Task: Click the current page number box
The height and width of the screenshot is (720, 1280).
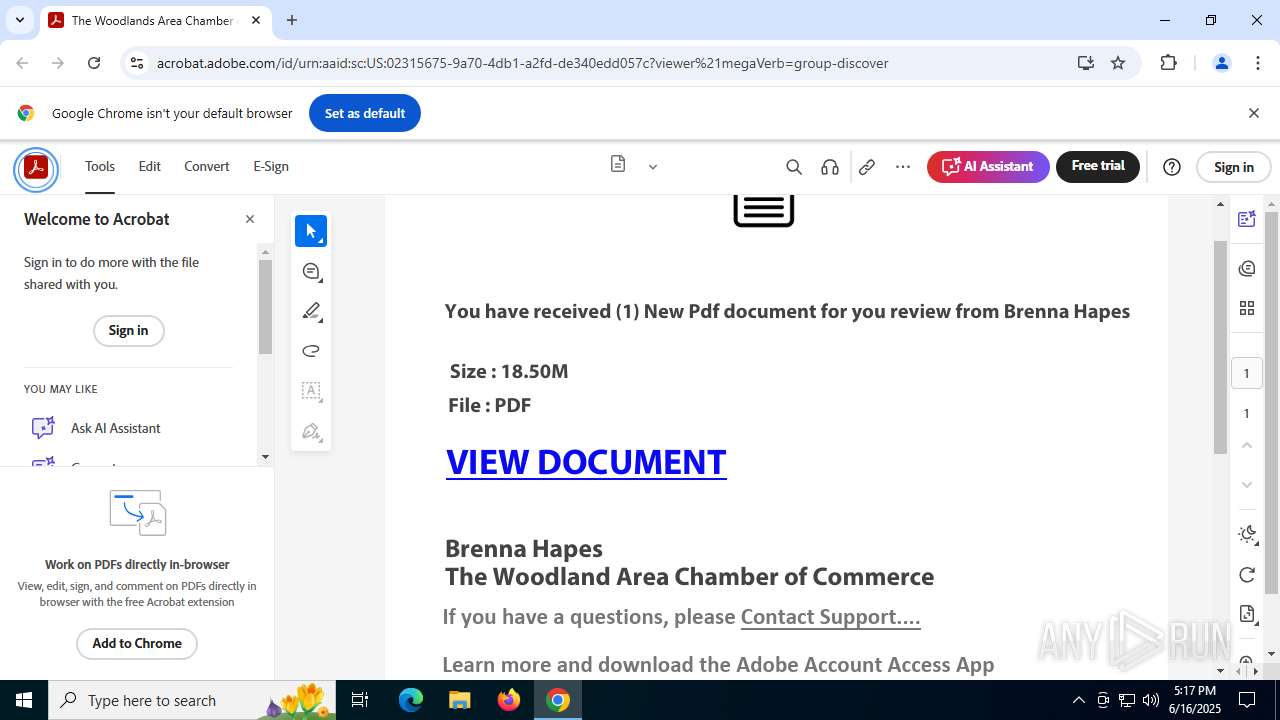Action: (x=1246, y=373)
